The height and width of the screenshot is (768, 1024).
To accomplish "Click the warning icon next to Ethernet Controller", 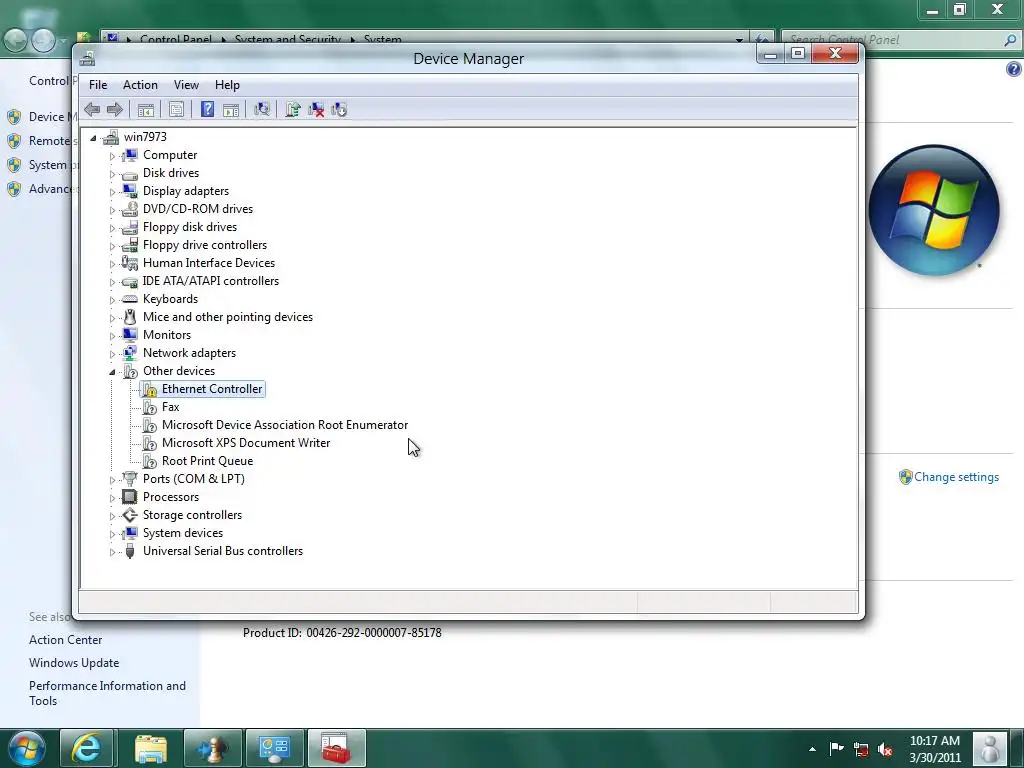I will (x=150, y=389).
